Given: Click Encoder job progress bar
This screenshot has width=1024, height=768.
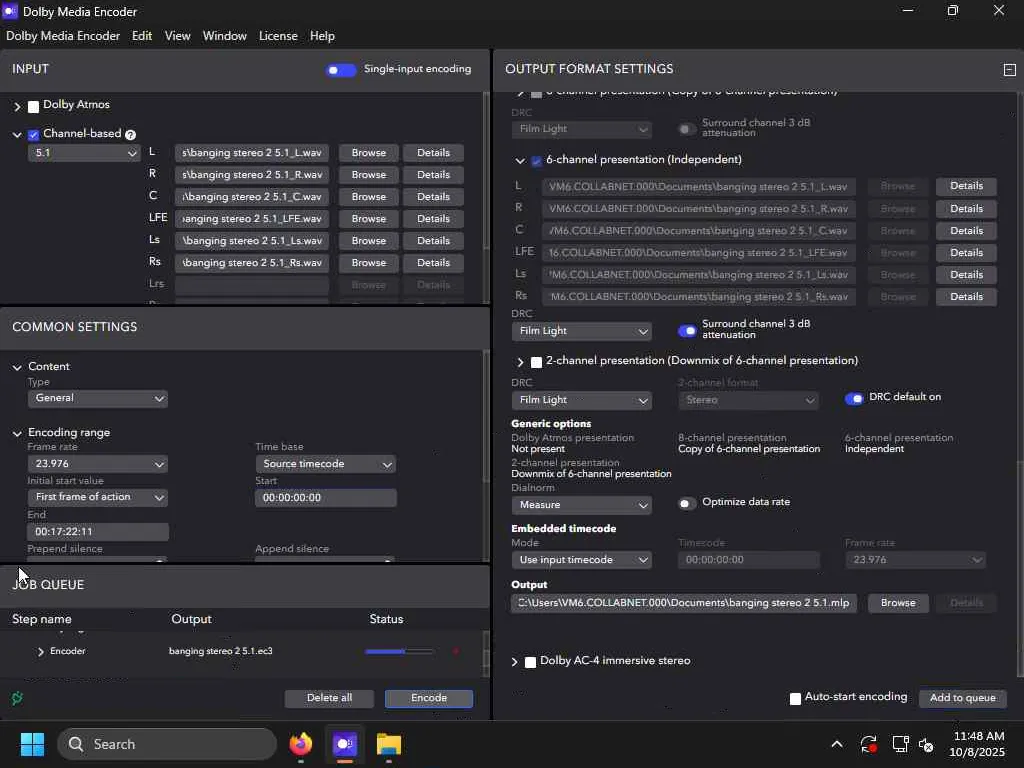Looking at the screenshot, I should 398,651.
